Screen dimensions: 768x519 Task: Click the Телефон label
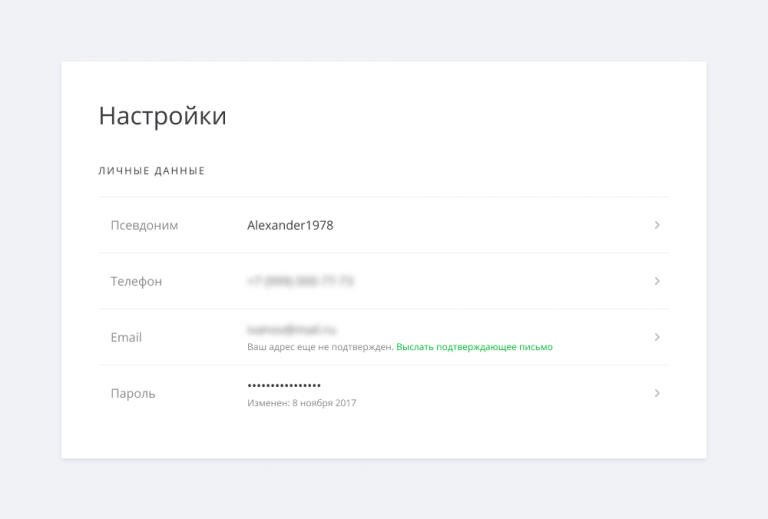(136, 281)
